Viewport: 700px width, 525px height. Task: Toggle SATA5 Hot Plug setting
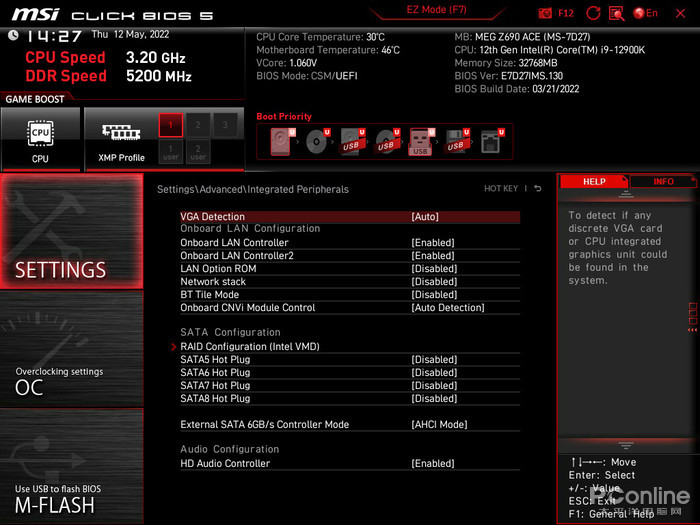[x=350, y=359]
